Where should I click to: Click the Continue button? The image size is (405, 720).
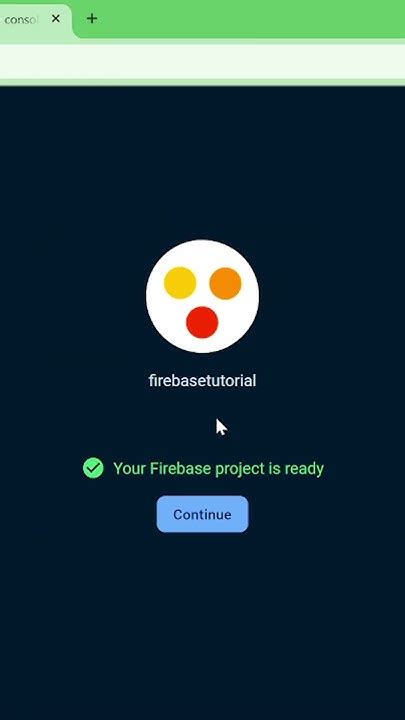click(202, 514)
